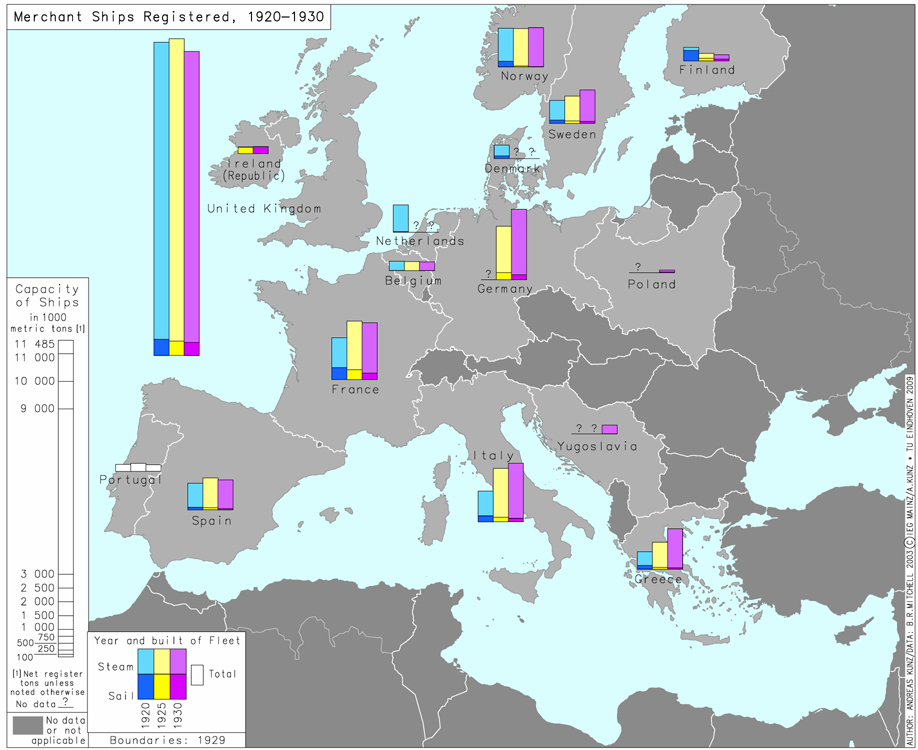The height and width of the screenshot is (750, 918).
Task: Click the 10 000 mark on capacity scale
Action: click(34, 380)
